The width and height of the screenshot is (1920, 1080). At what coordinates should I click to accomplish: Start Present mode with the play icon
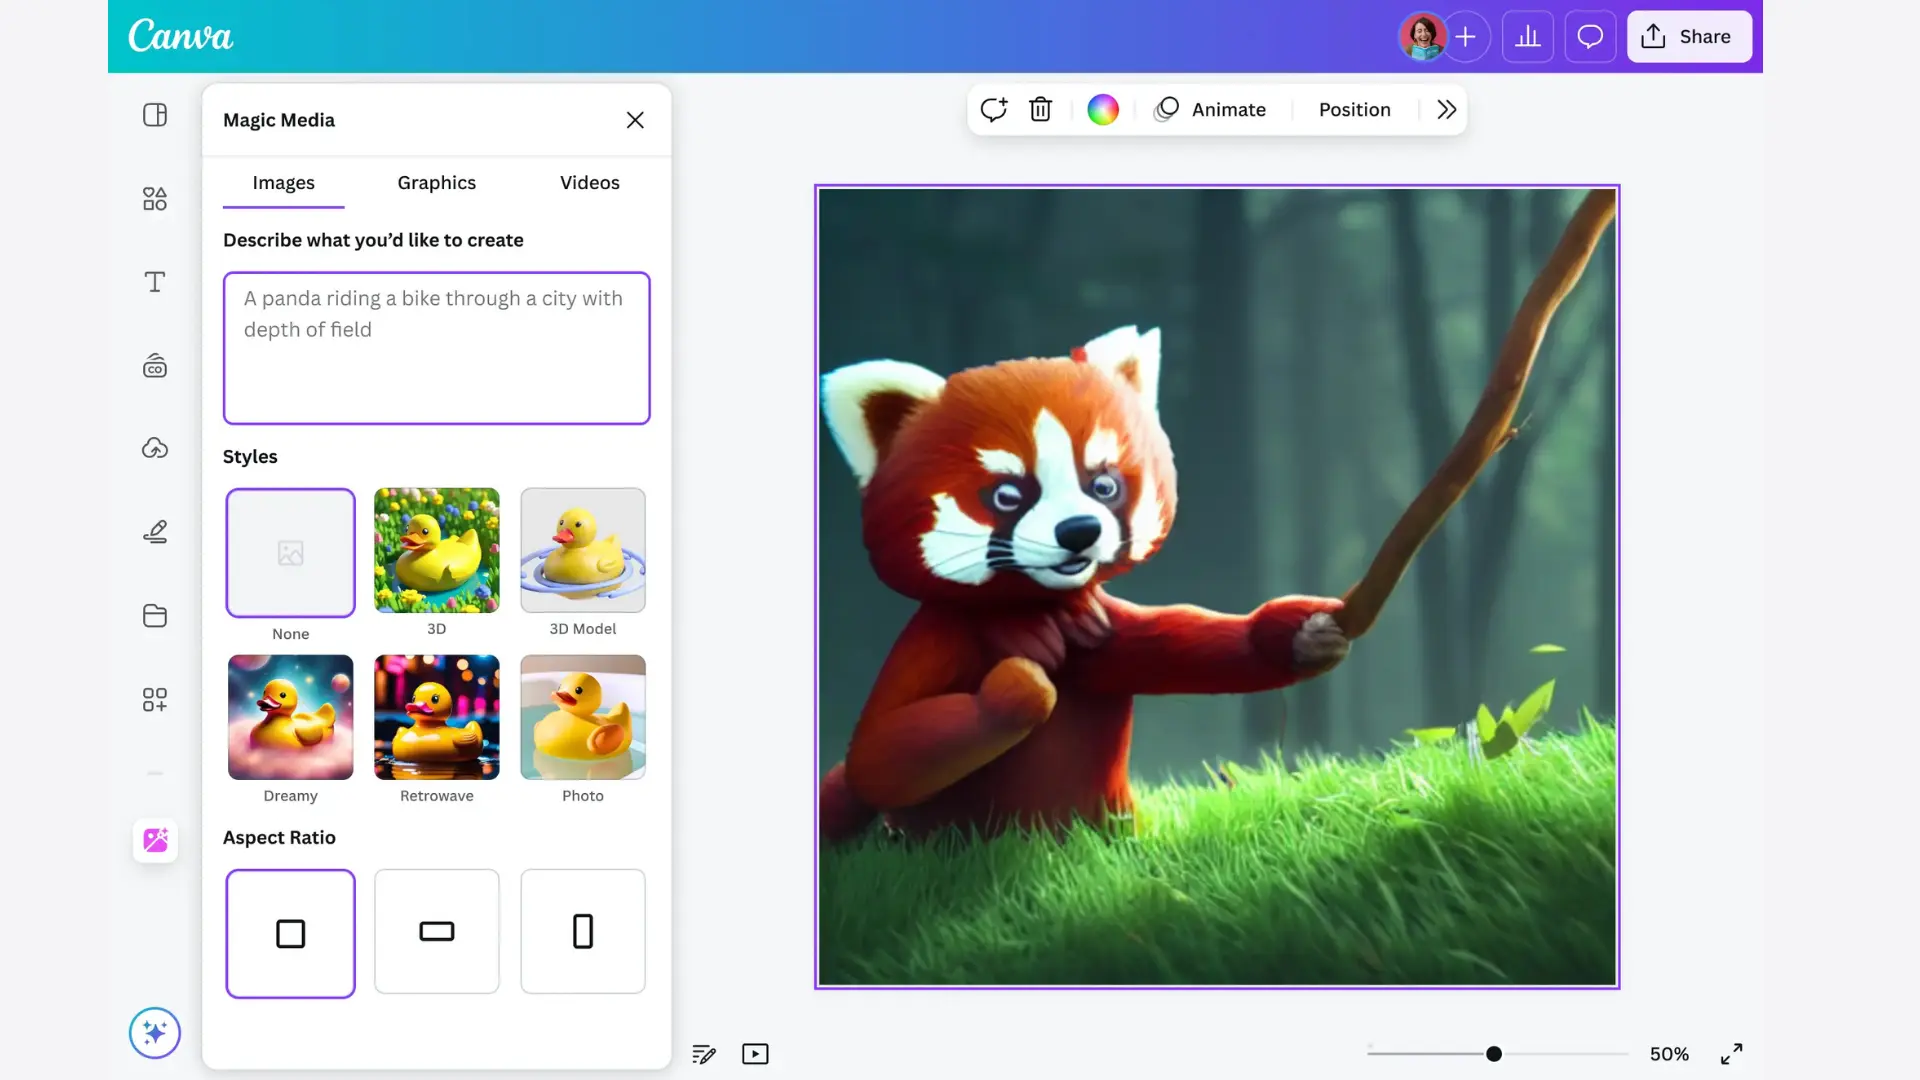click(x=755, y=1054)
